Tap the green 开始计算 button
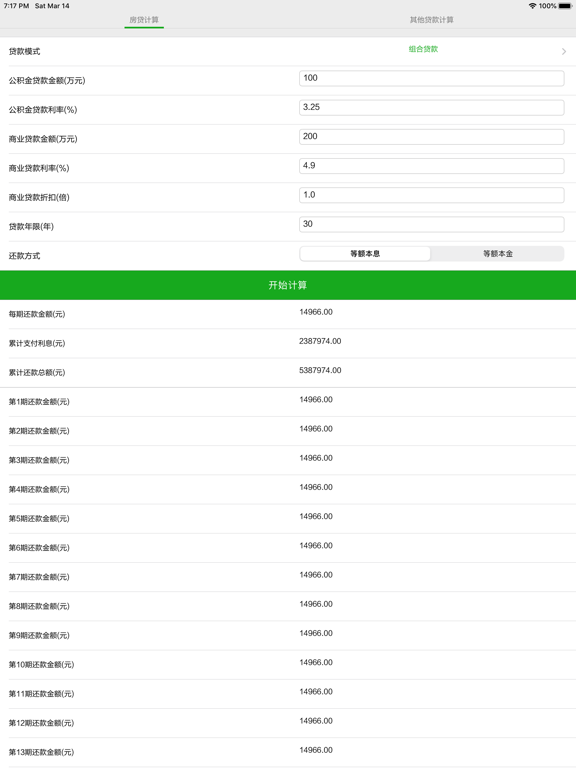This screenshot has width=576, height=768. [x=288, y=285]
